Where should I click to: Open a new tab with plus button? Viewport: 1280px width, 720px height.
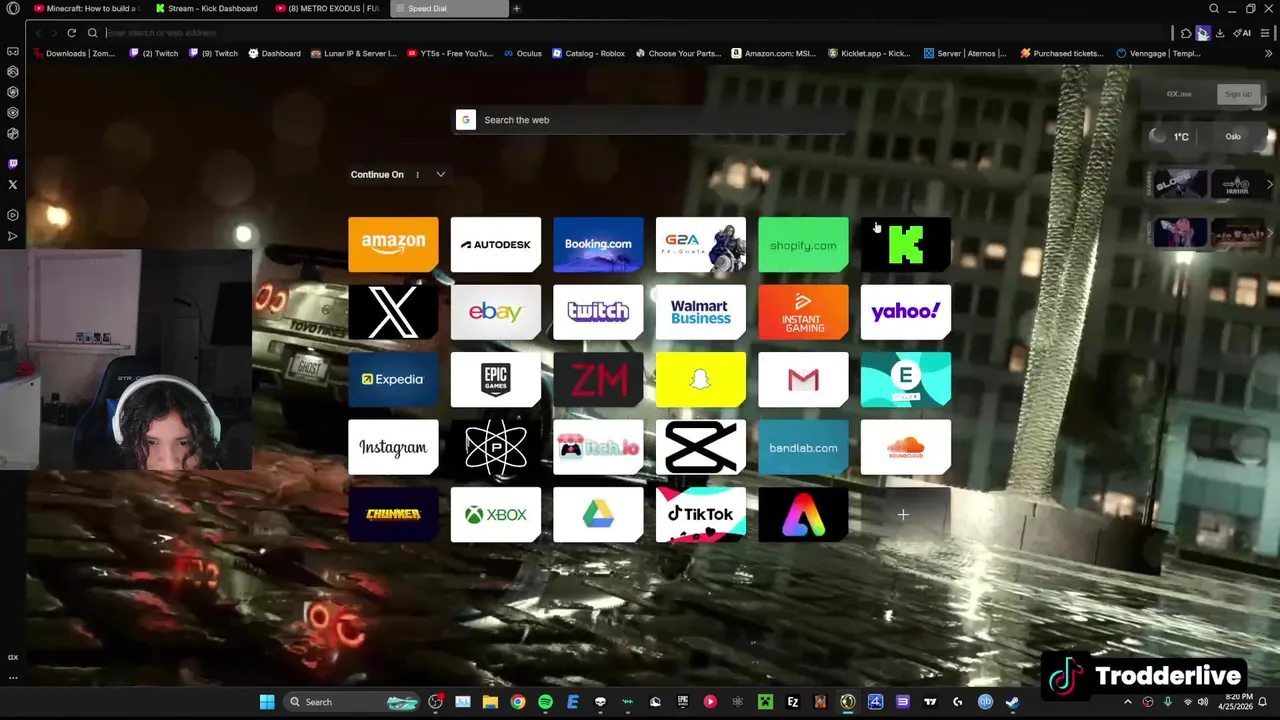click(516, 8)
